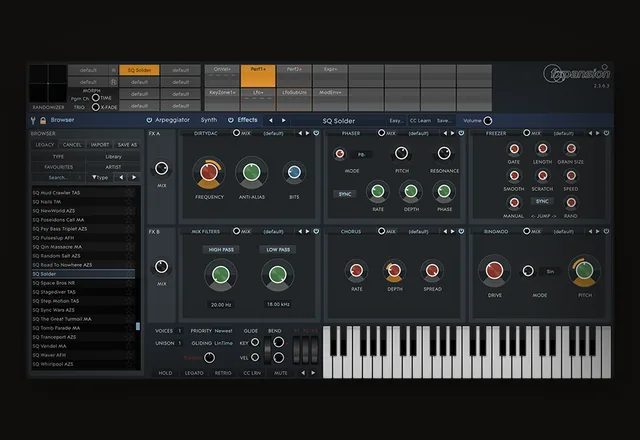Adjust Ringmod DRIVE knob
Viewport: 640px width, 440px height.
[494, 271]
